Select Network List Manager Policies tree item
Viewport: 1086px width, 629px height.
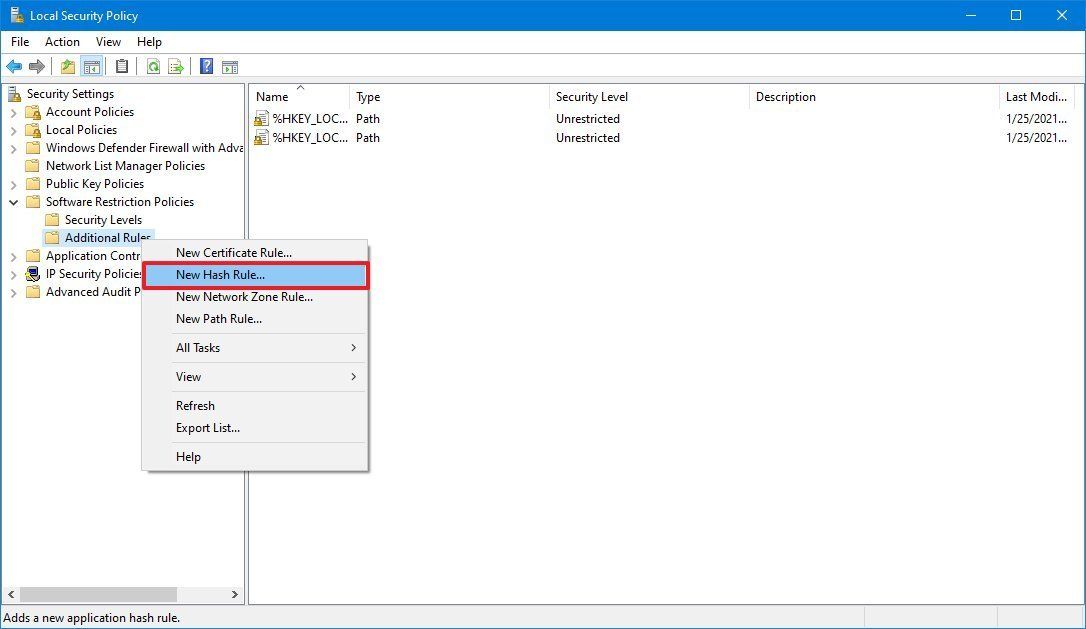pyautogui.click(x=125, y=166)
